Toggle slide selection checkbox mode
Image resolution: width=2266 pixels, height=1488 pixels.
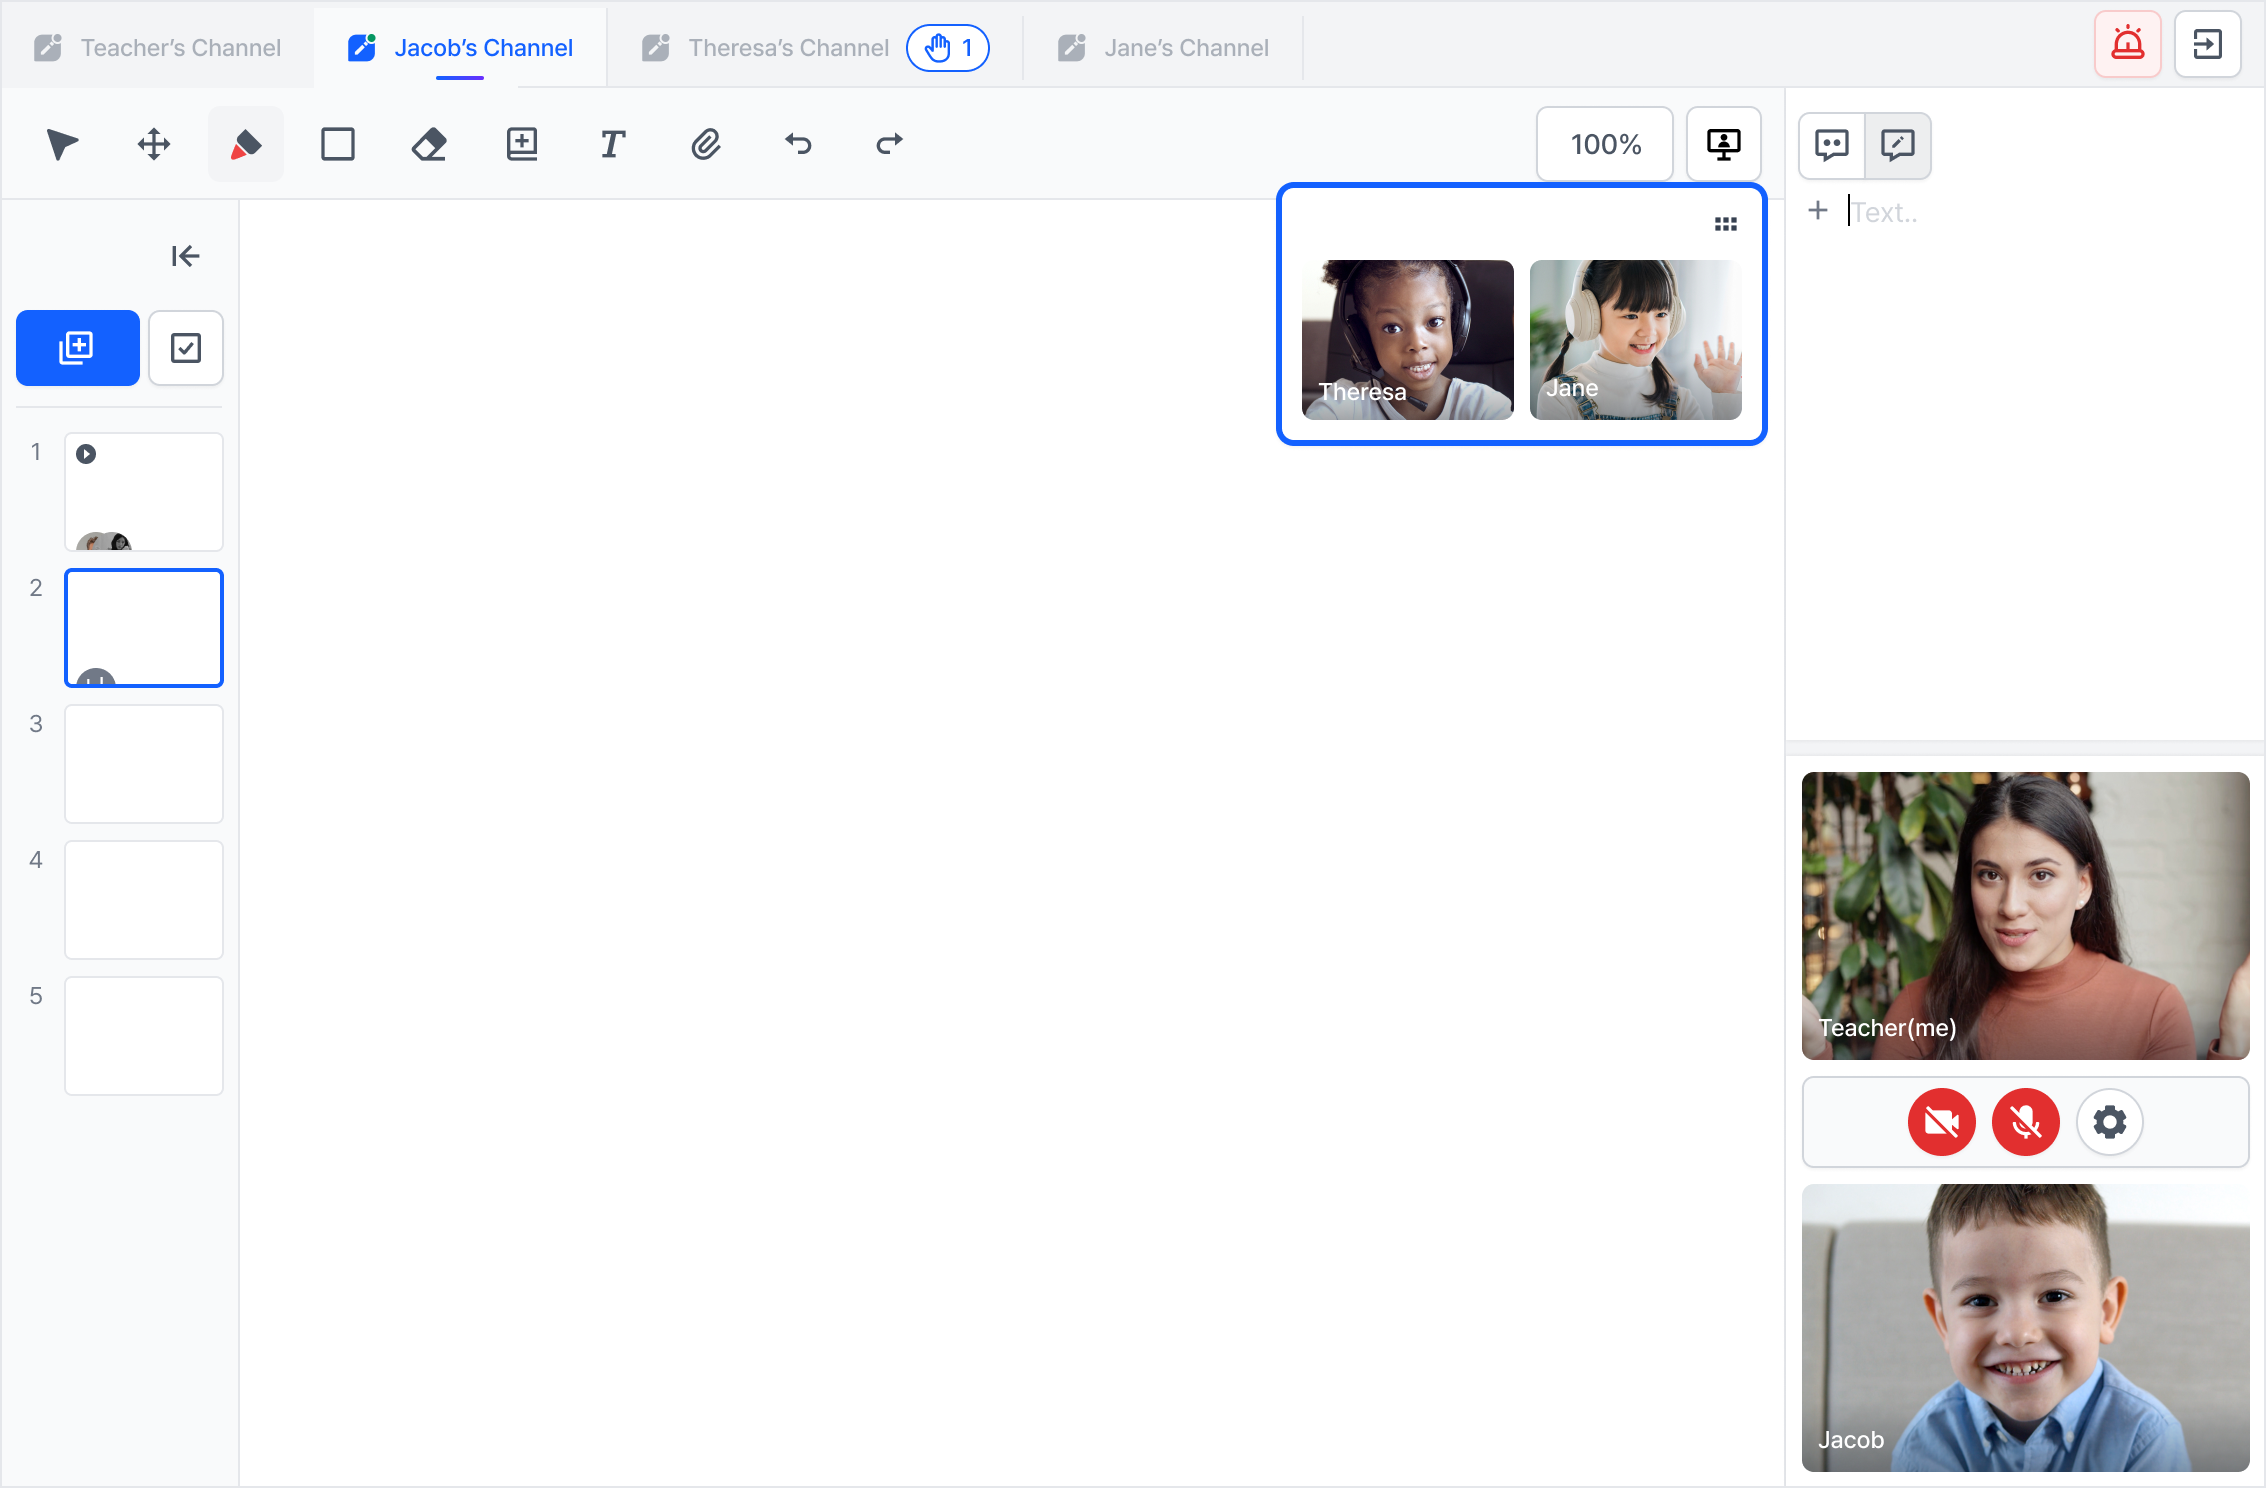(x=186, y=348)
